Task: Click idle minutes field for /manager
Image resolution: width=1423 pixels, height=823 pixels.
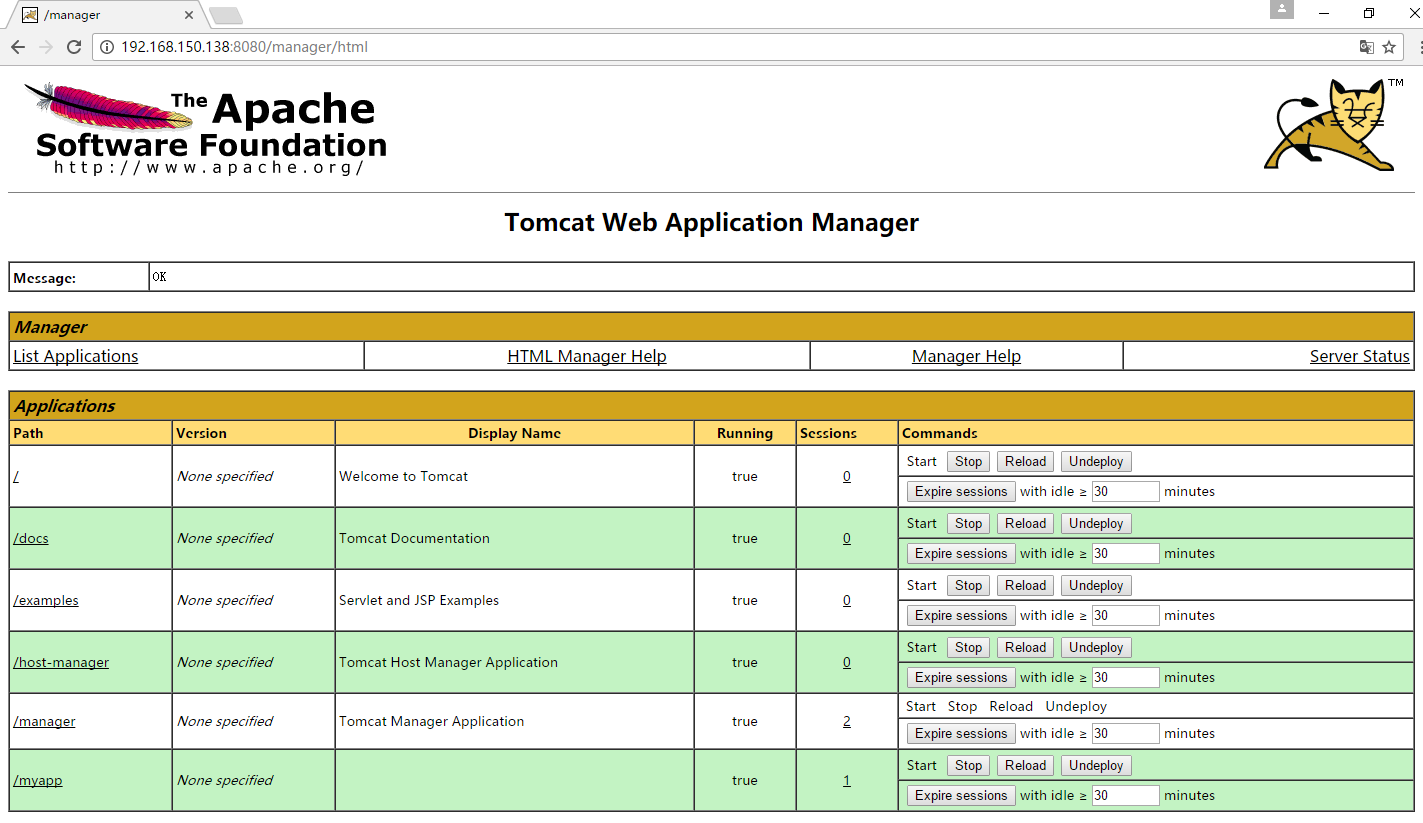Action: click(x=1125, y=733)
